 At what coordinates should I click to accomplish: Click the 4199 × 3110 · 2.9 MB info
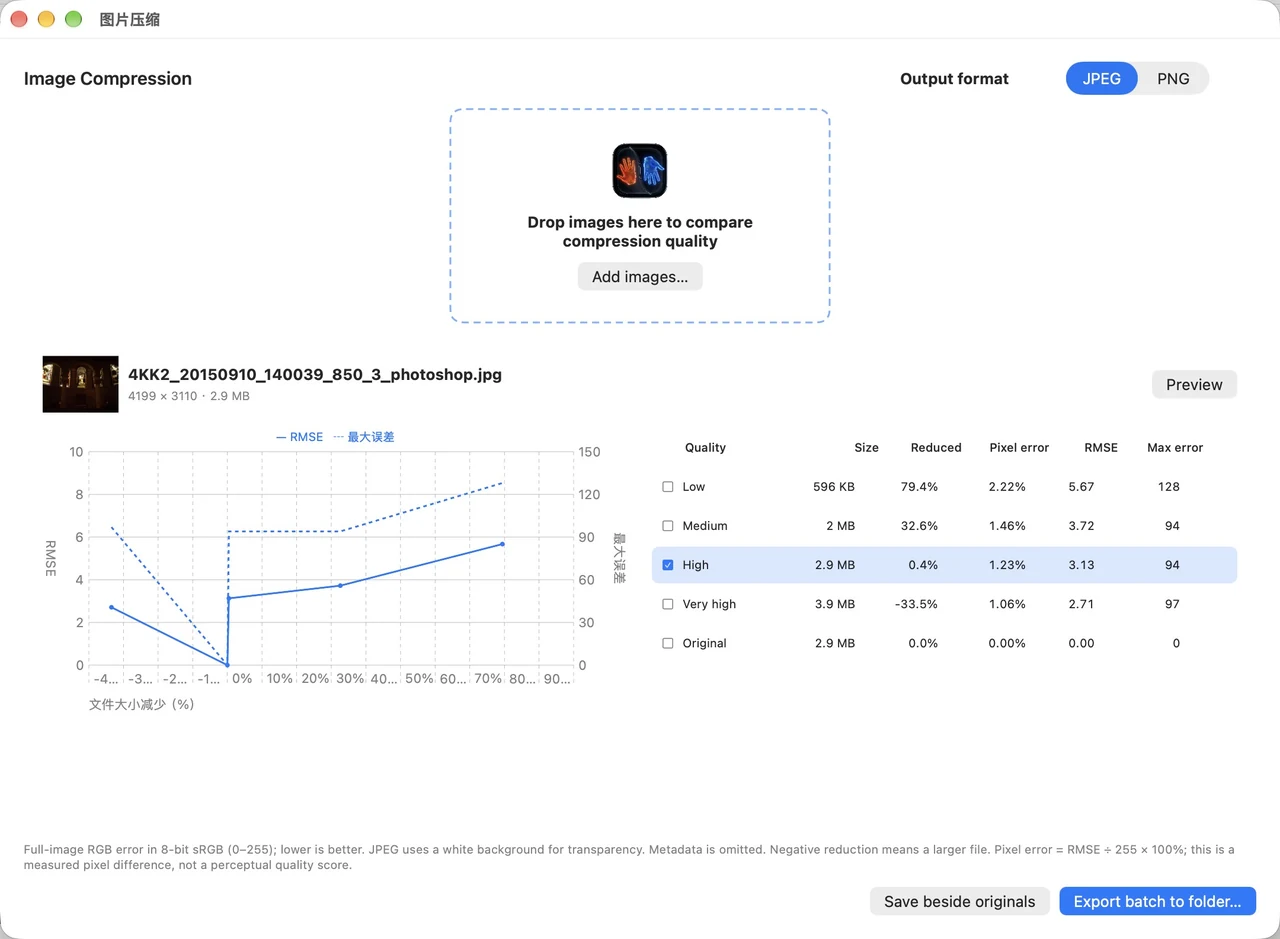(189, 396)
